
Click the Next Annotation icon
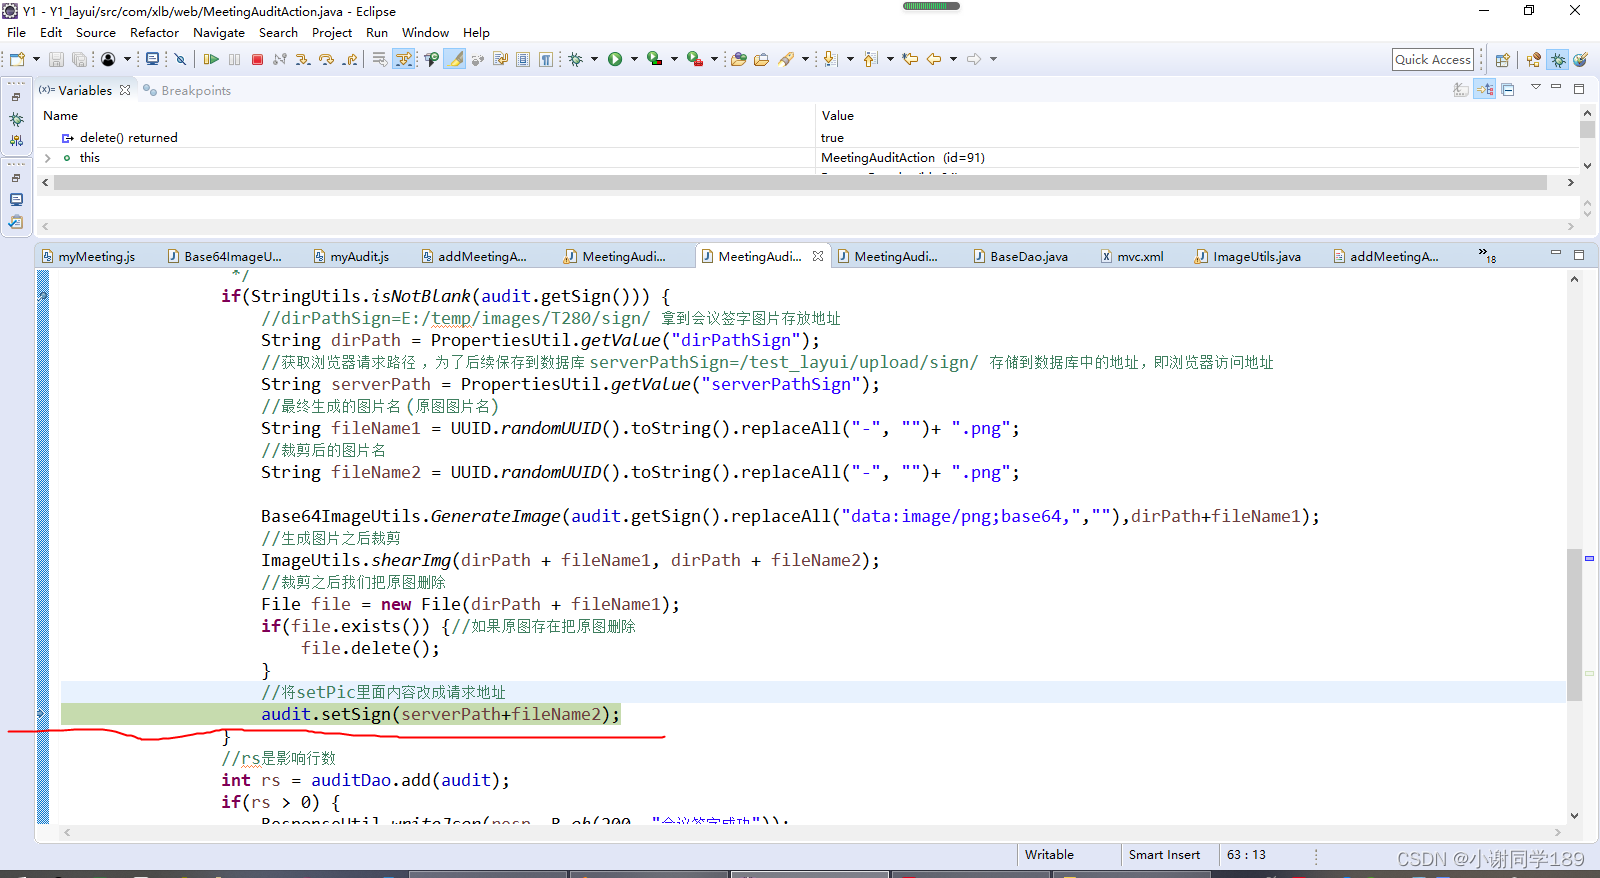coord(830,59)
